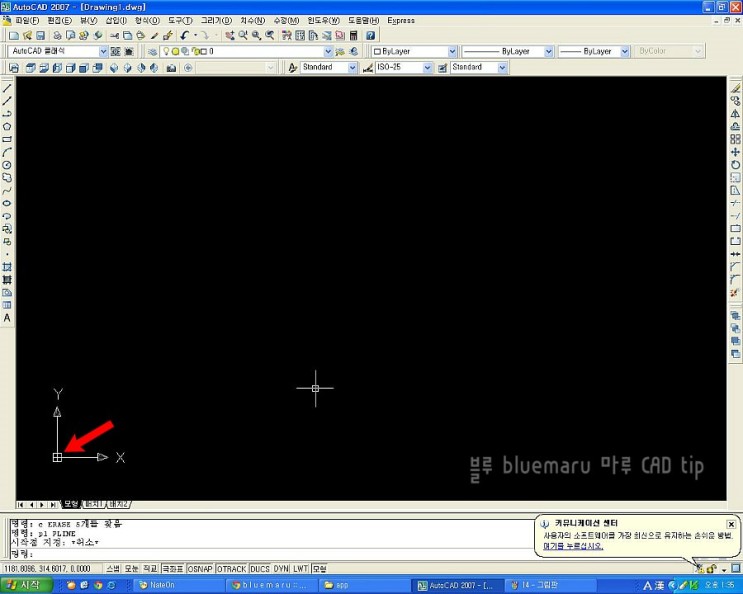This screenshot has width=743, height=594.
Task: Click the New drawing icon
Action: (x=14, y=36)
